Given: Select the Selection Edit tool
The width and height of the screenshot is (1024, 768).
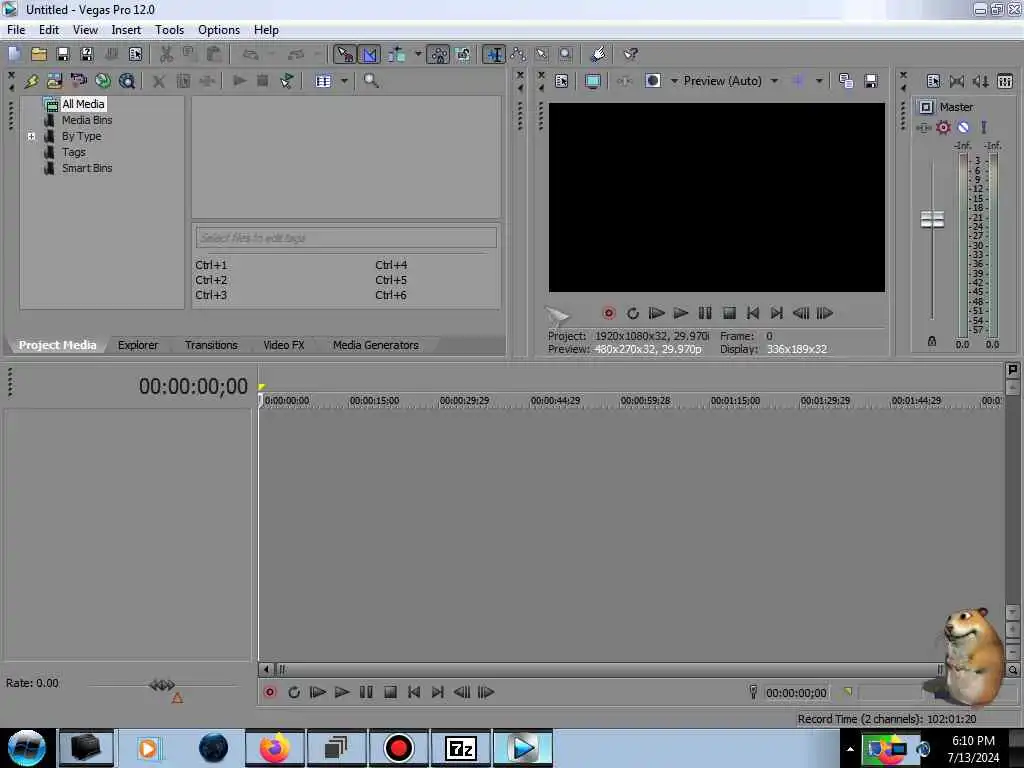Looking at the screenshot, I should 541,54.
